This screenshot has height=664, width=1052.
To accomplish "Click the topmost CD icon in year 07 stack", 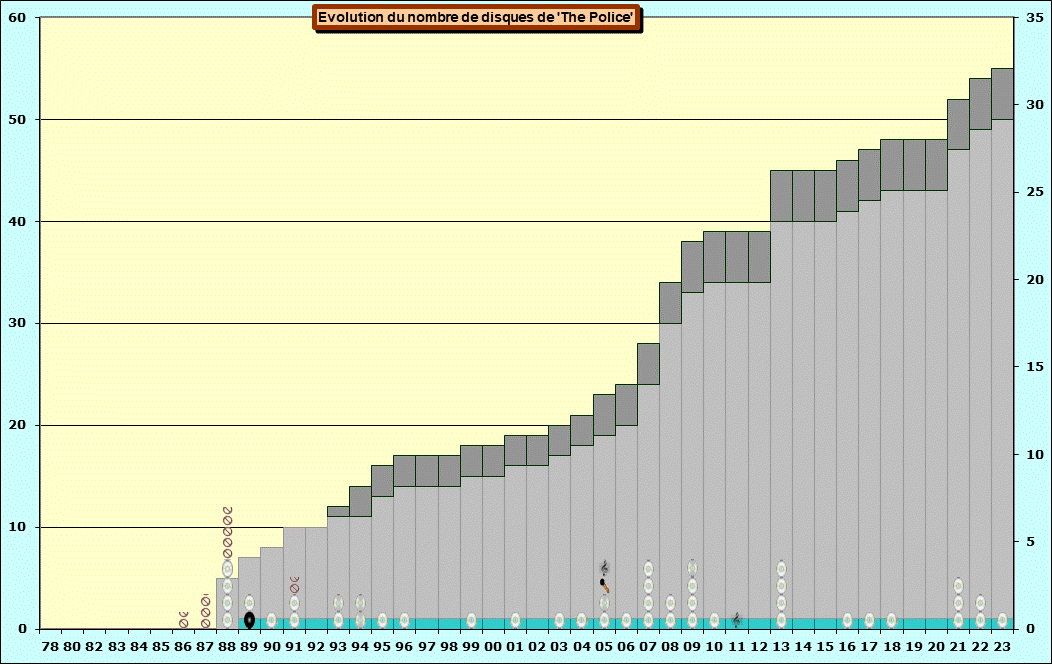I will click(648, 569).
